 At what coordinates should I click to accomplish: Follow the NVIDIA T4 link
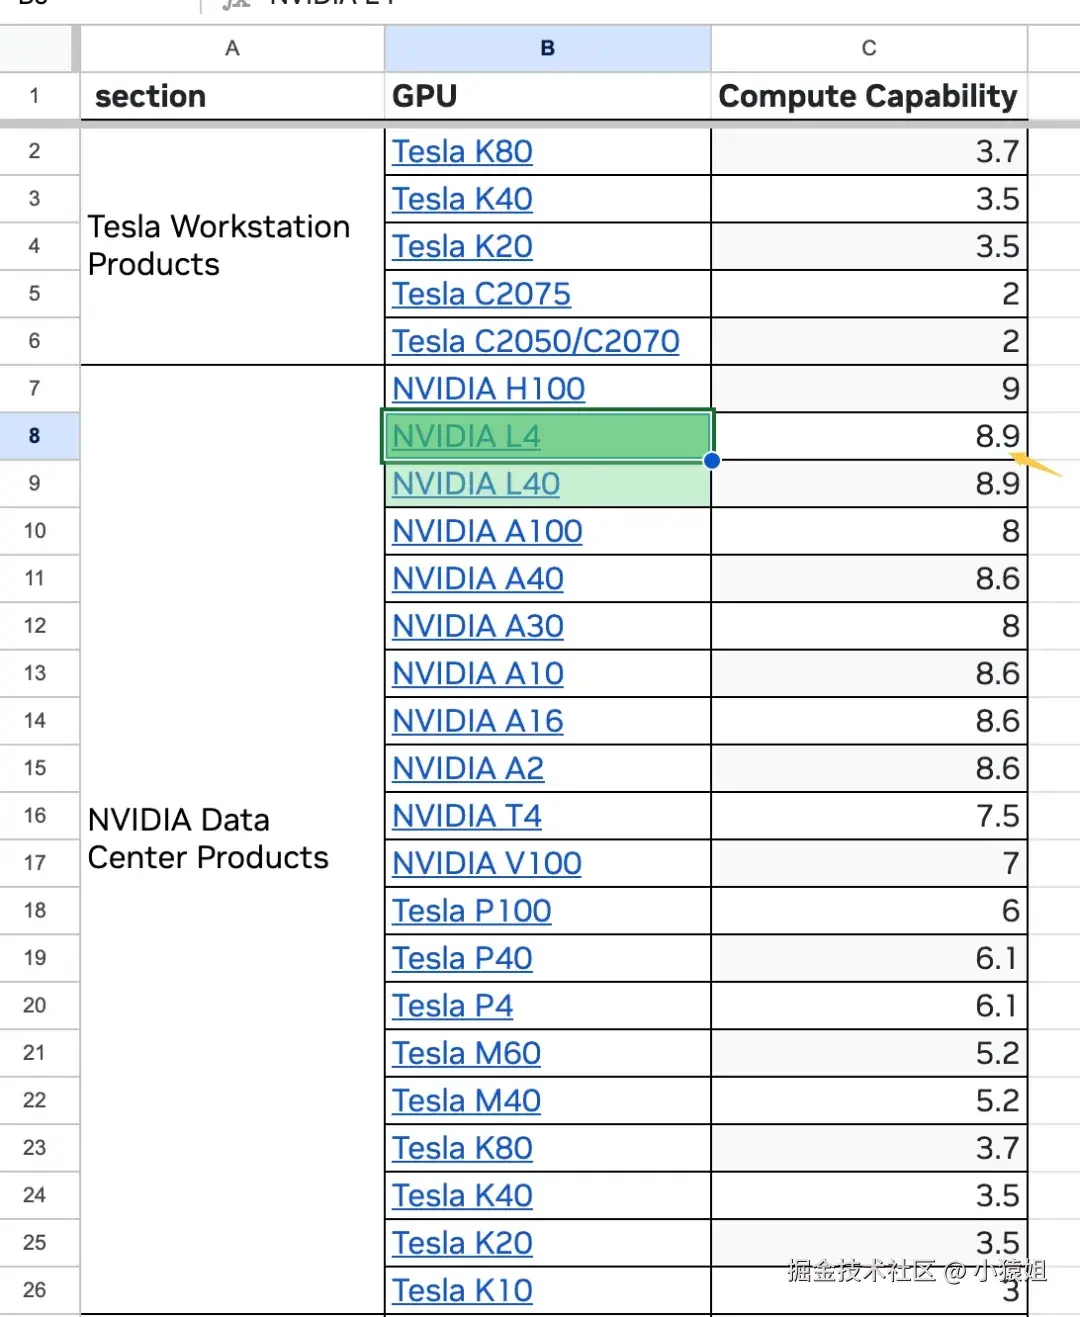point(466,816)
